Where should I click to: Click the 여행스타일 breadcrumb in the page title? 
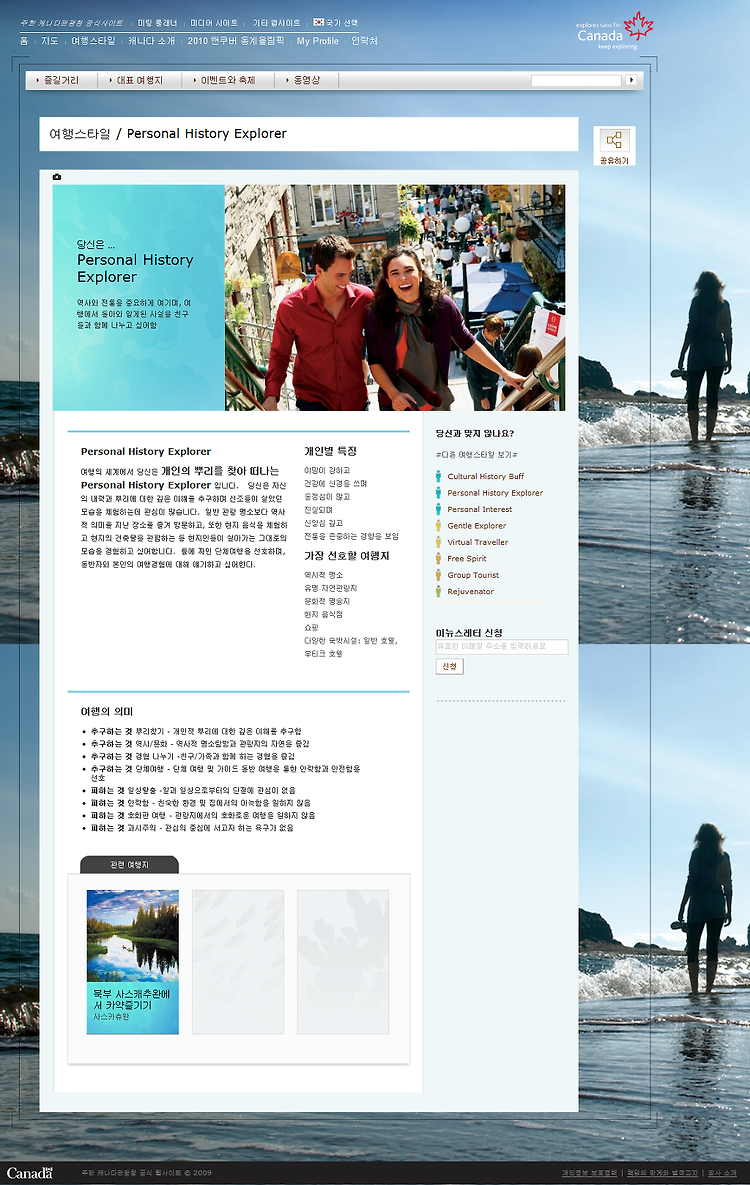click(x=79, y=134)
